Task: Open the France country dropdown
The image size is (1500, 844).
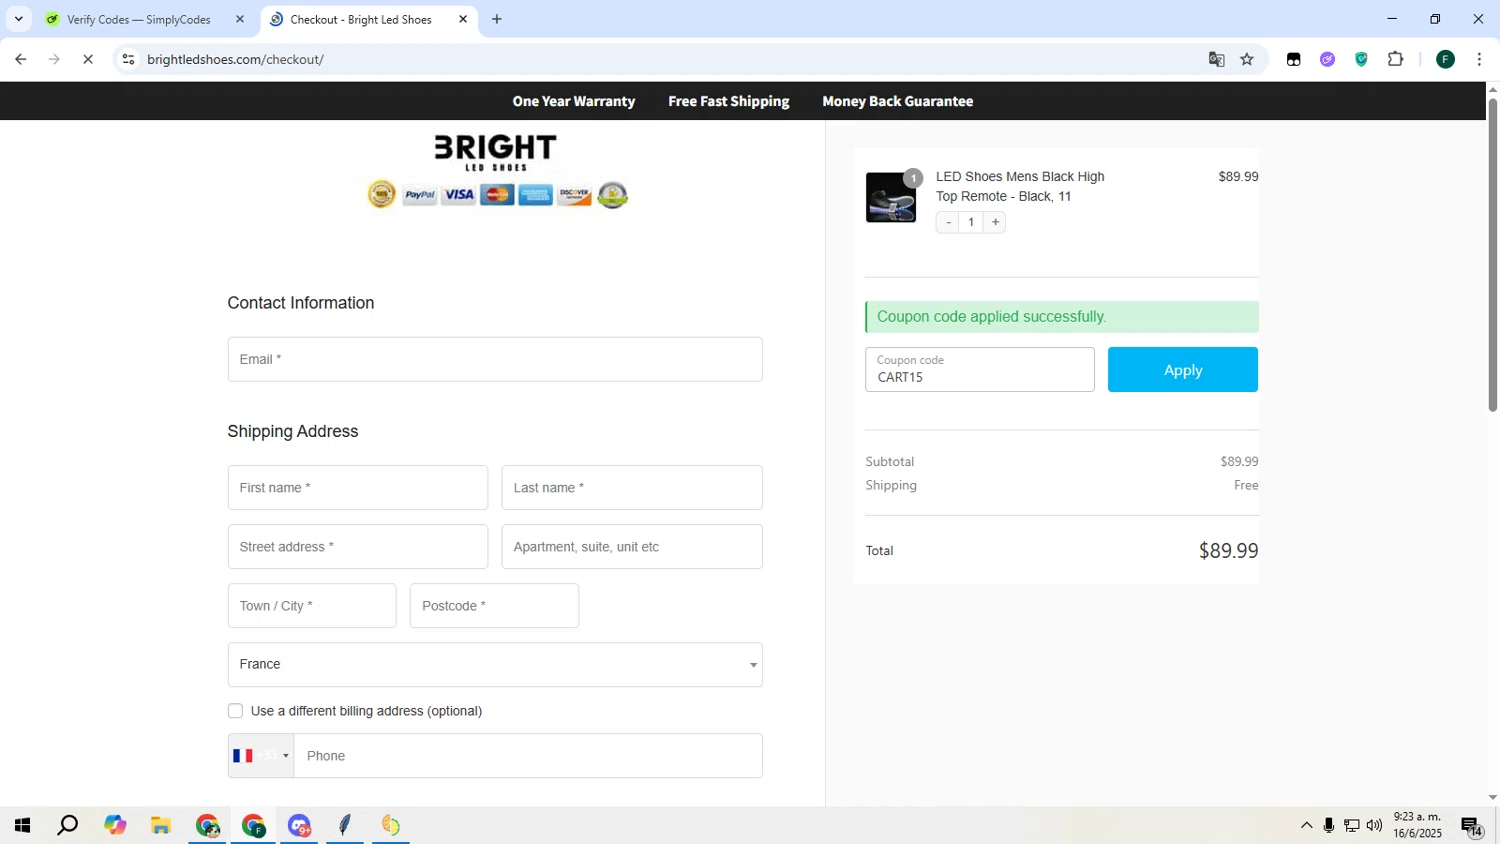Action: coord(495,664)
